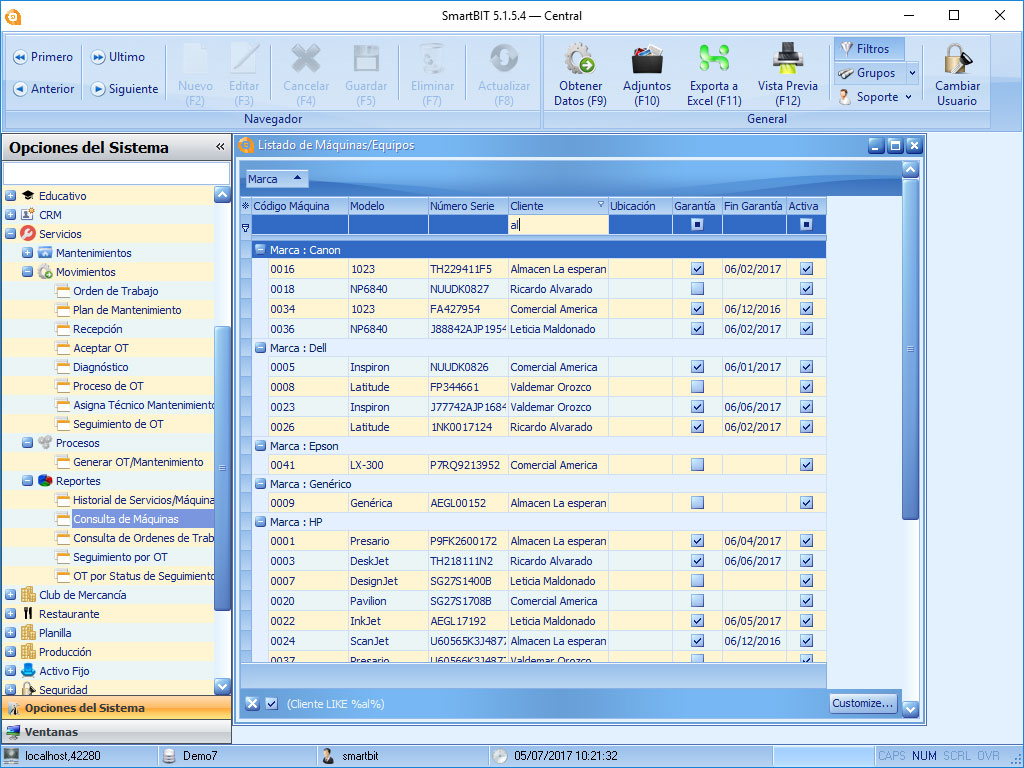Viewport: 1024px width, 768px height.
Task: Sort by Modelo column header
Action: 388,206
